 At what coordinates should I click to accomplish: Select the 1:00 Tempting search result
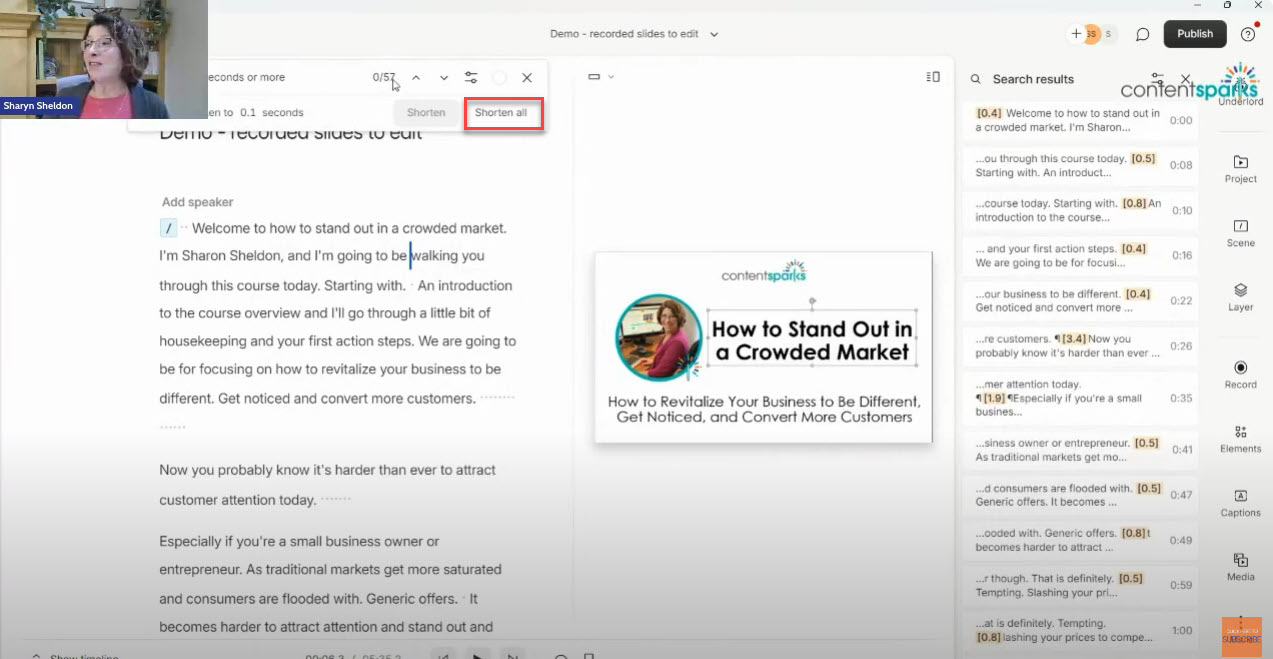coord(1080,630)
